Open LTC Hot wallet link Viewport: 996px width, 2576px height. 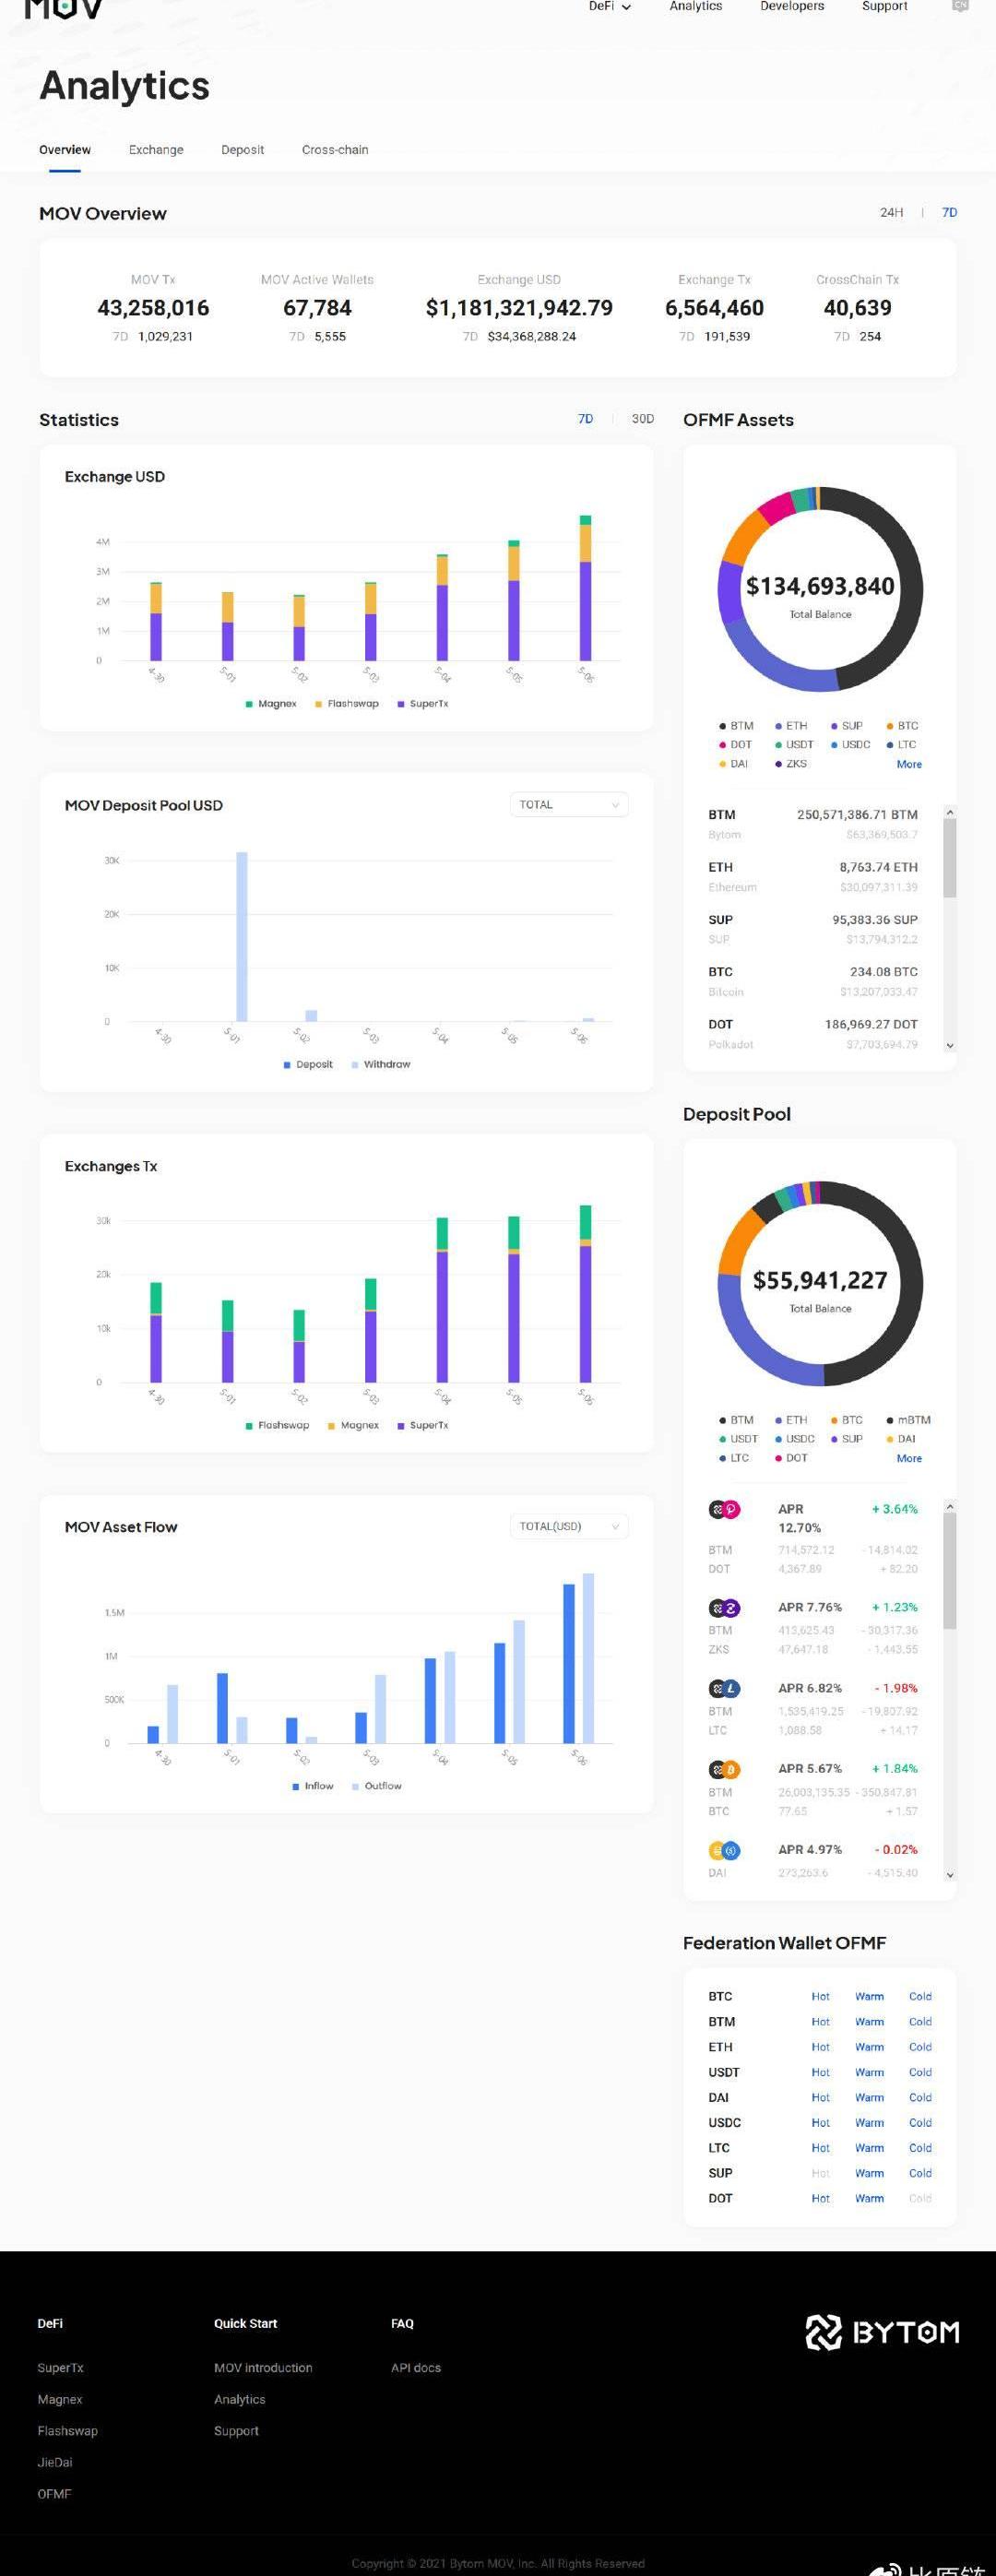tap(820, 2148)
